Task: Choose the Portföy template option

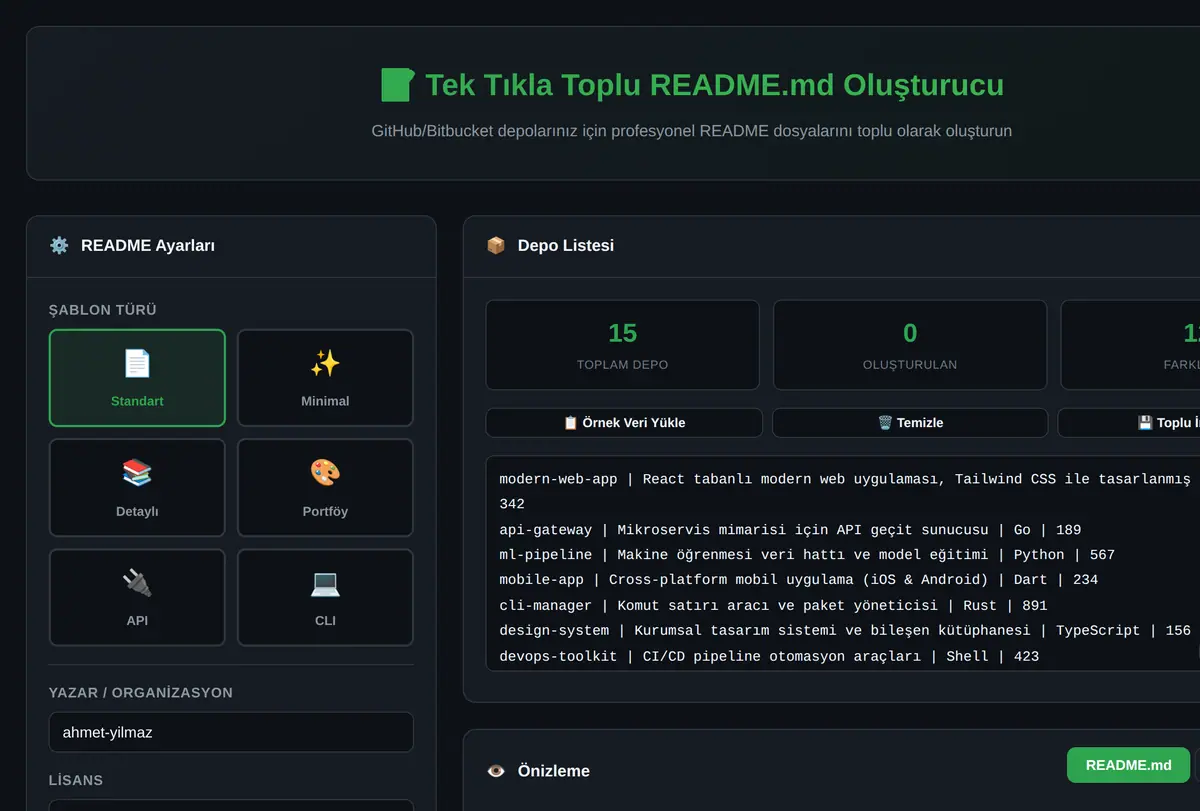Action: coord(325,488)
